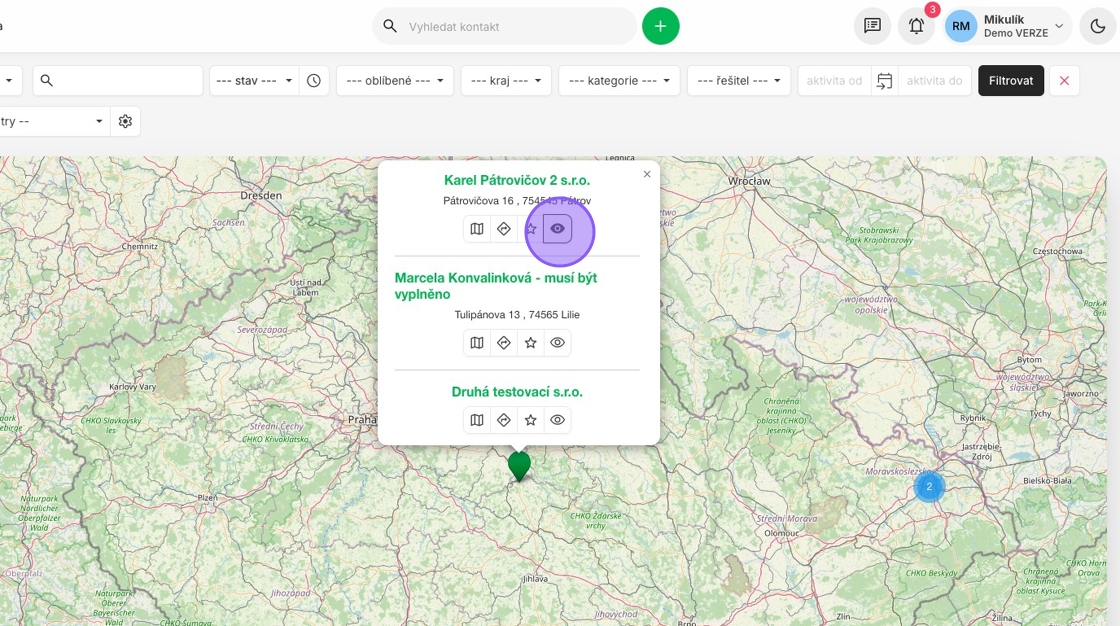
Task: View Karel Pátrovičov detail eye icon
Action: 558,229
